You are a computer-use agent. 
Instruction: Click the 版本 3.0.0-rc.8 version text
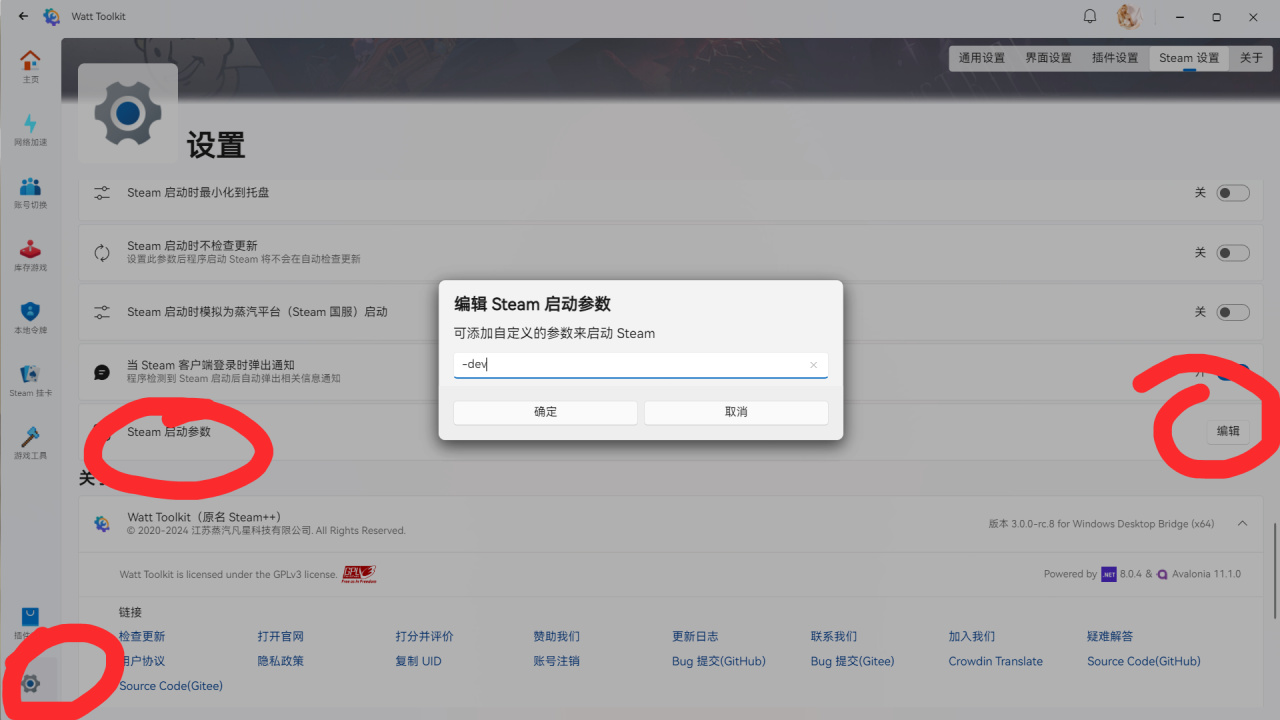click(1101, 523)
